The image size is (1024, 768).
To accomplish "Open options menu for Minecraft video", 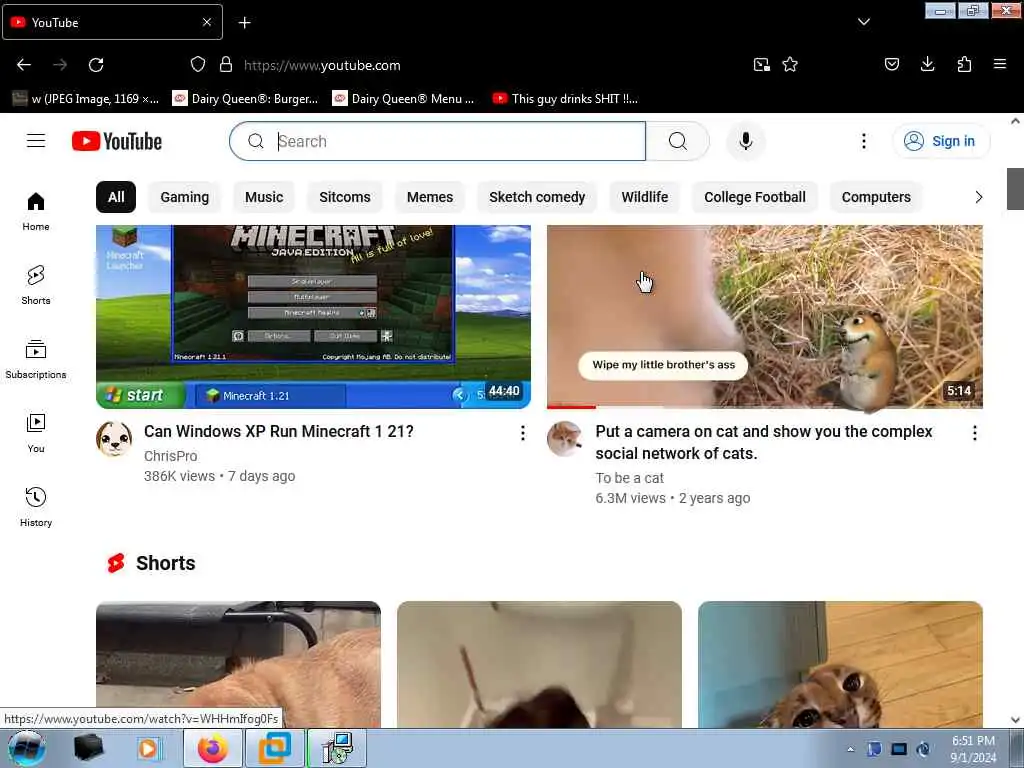I will click(x=522, y=433).
